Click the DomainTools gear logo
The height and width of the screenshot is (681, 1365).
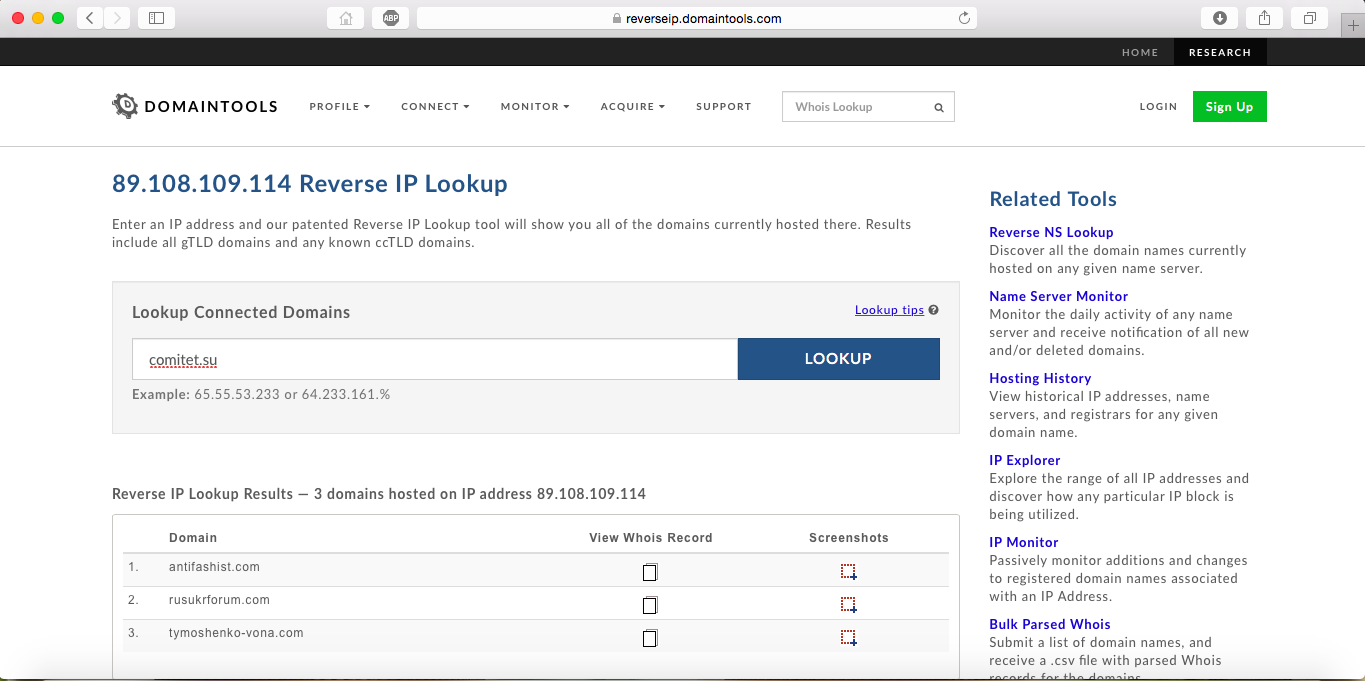[x=125, y=106]
